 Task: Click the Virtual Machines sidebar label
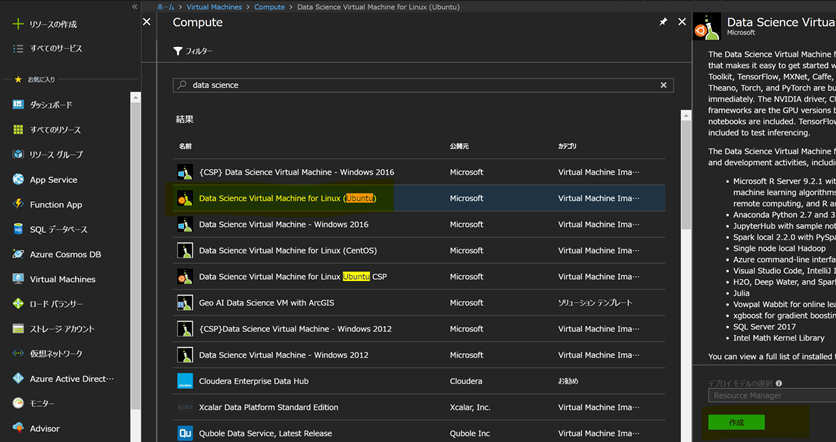[62, 279]
